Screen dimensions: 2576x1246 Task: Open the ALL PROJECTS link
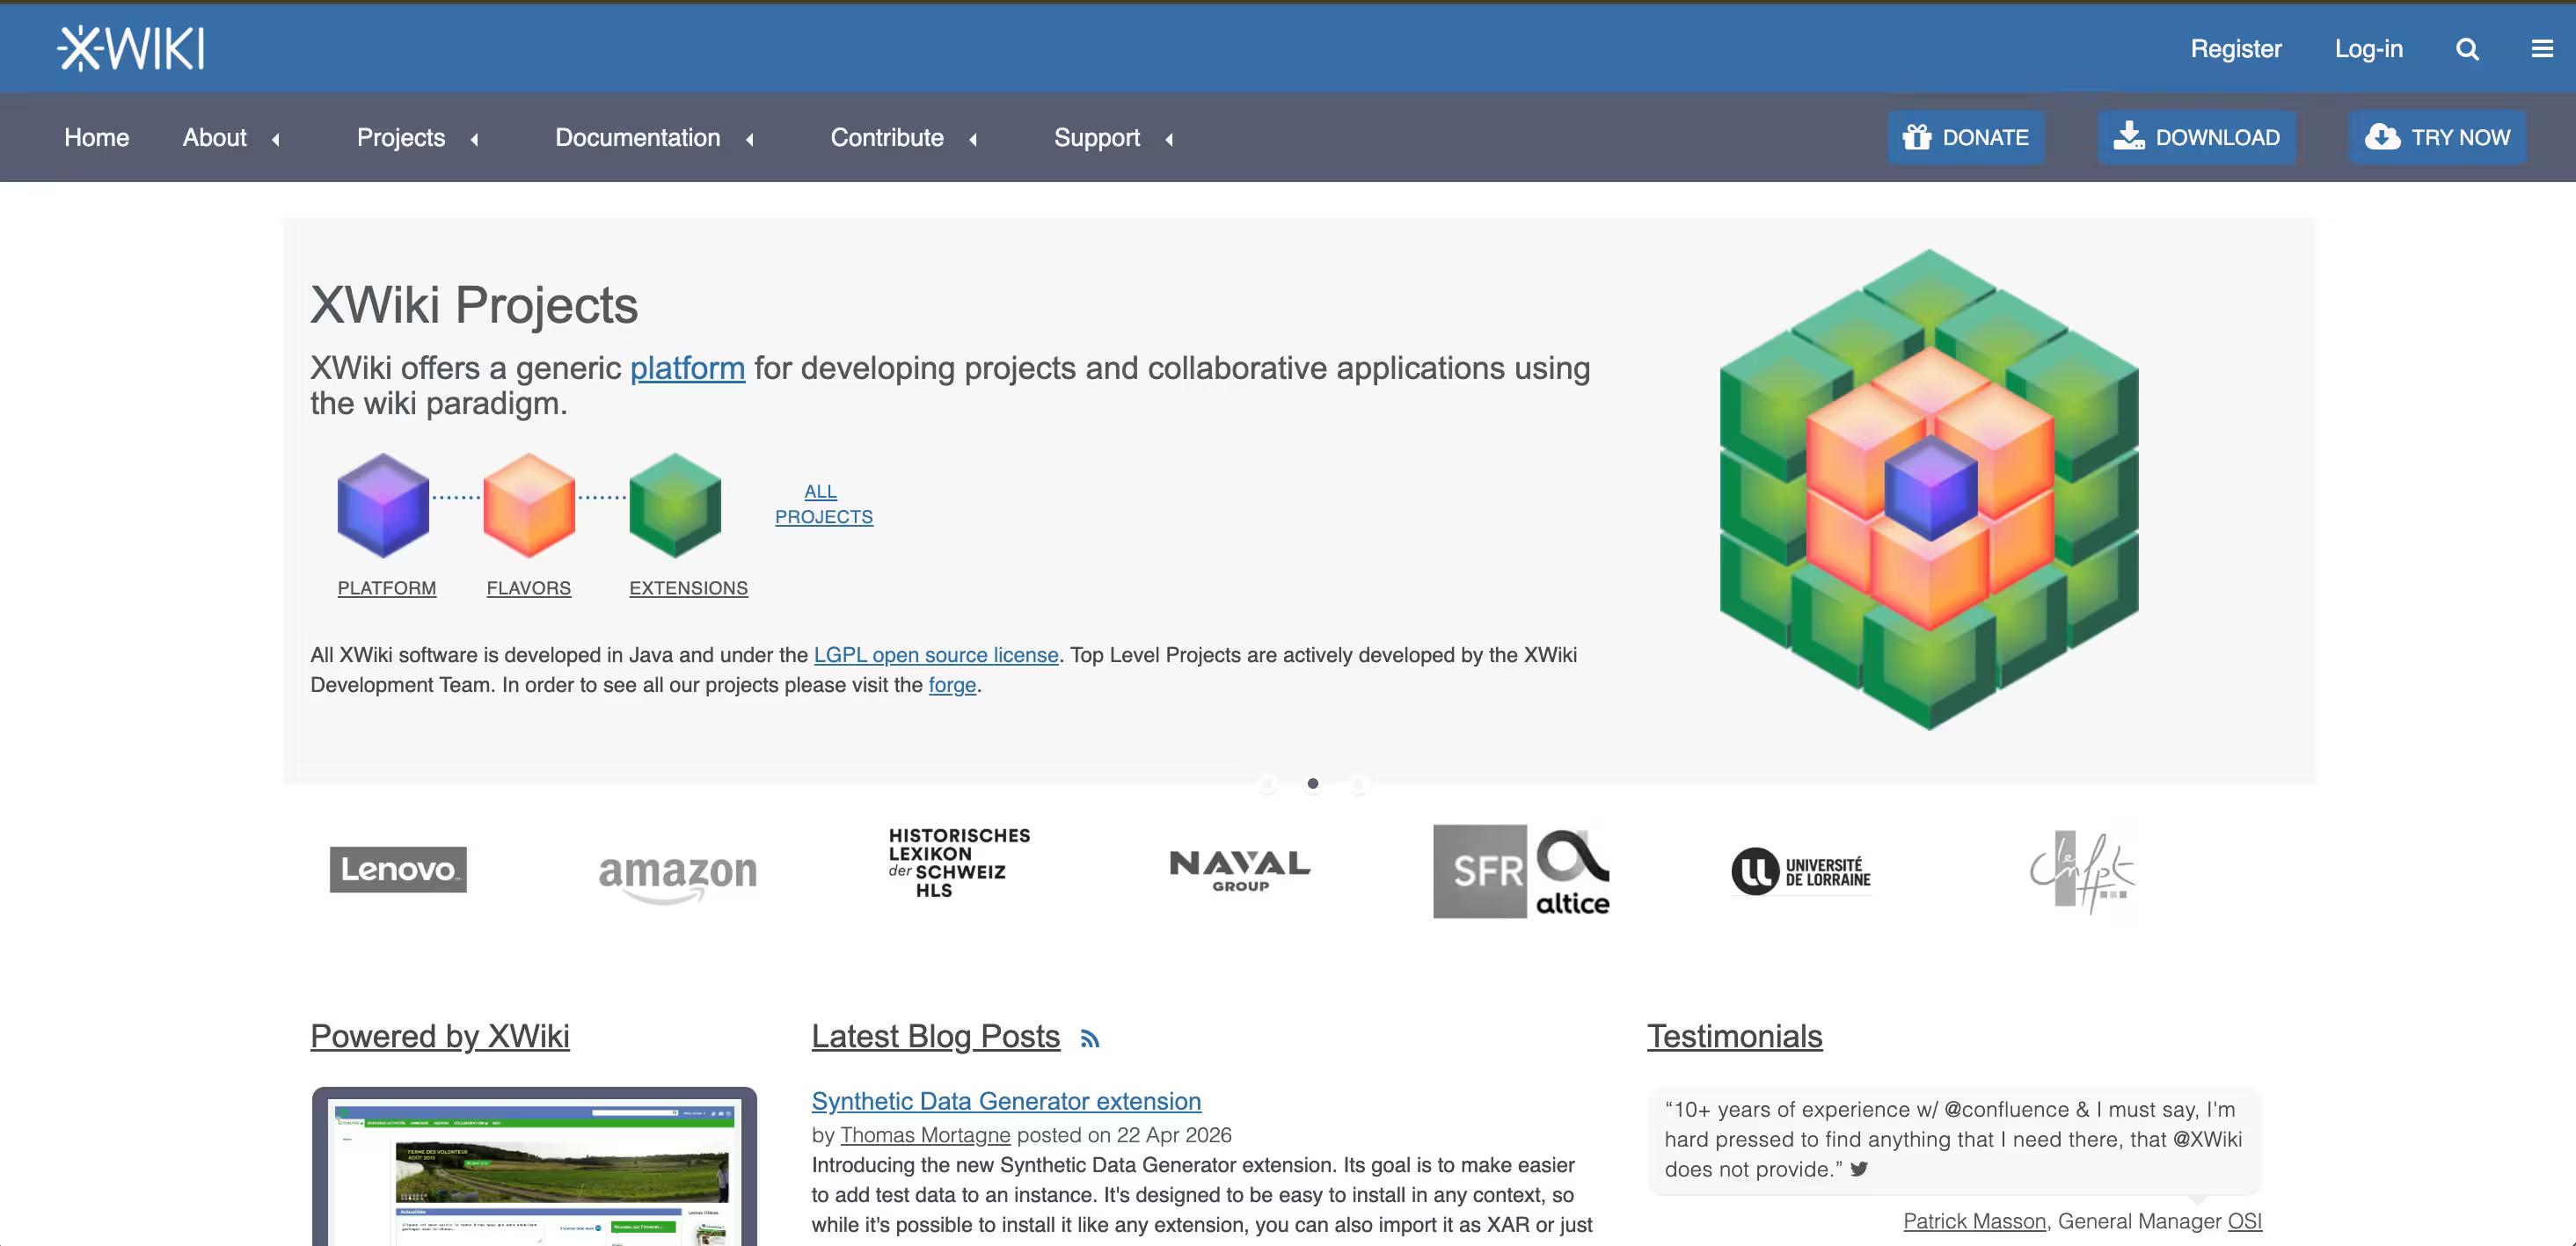point(824,504)
